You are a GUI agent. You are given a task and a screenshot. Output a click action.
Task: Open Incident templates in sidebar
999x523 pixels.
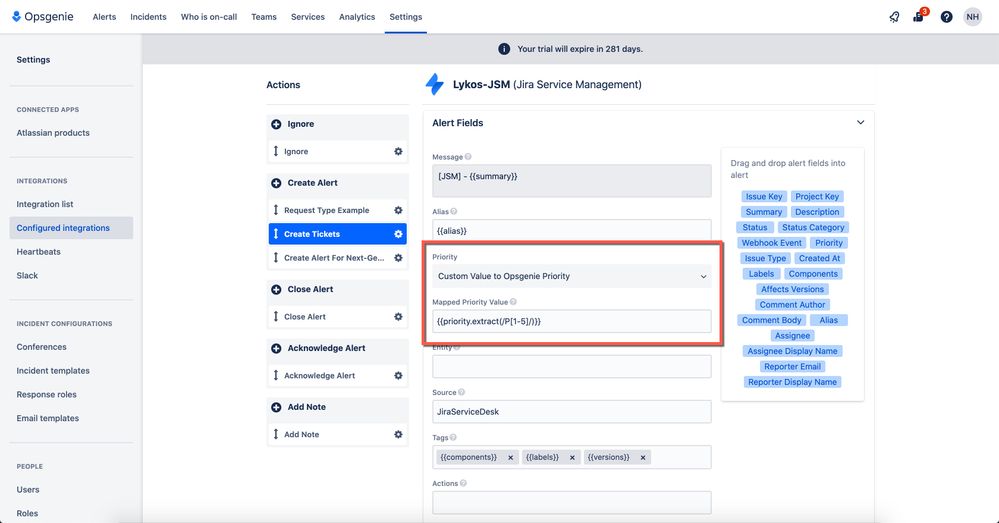coord(53,371)
